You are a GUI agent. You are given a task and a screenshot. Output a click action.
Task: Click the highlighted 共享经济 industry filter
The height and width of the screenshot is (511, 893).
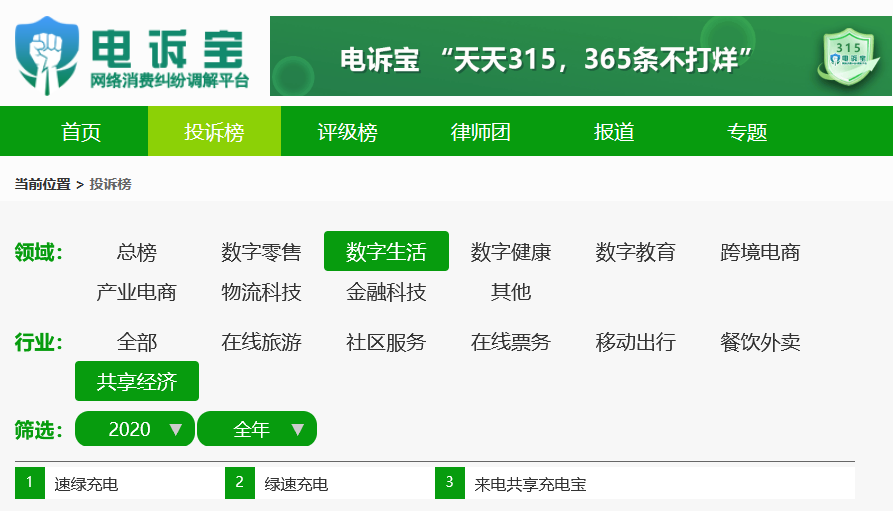[x=137, y=381]
